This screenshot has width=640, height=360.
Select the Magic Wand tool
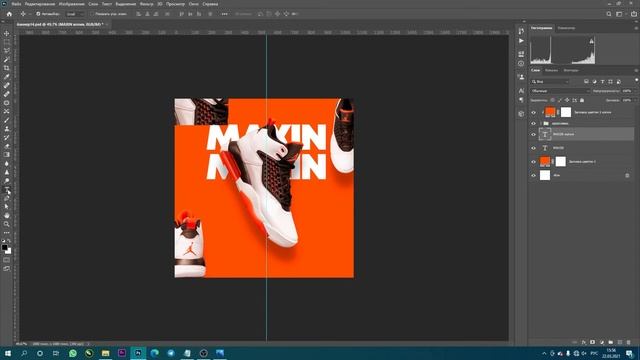[x=7, y=60]
